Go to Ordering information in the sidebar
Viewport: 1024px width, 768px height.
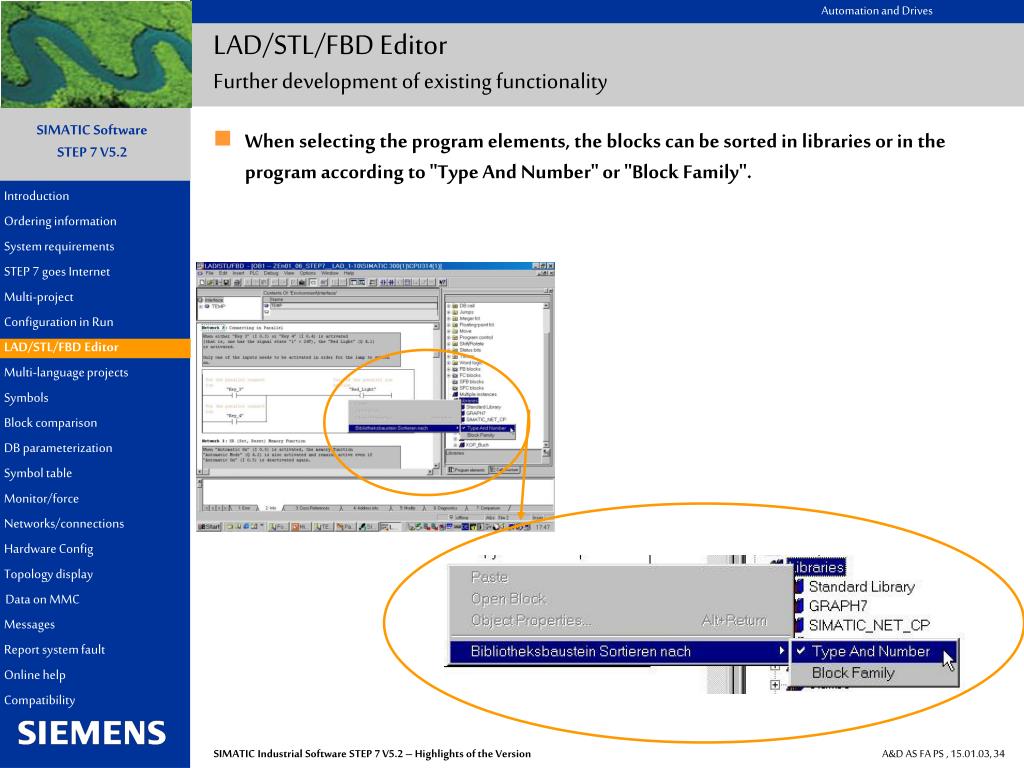[x=60, y=221]
